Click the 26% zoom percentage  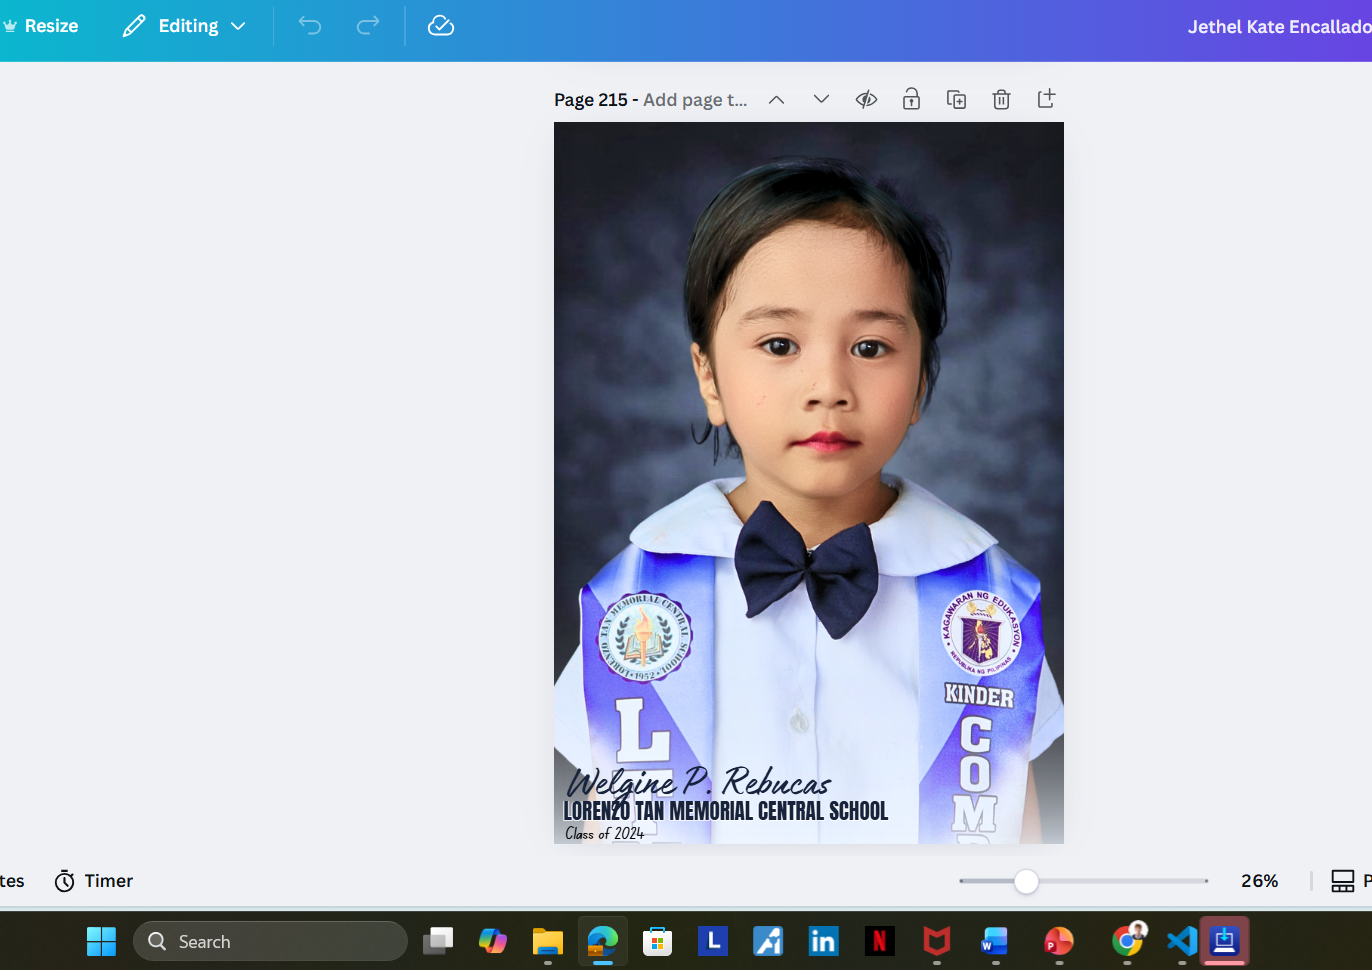coord(1259,881)
